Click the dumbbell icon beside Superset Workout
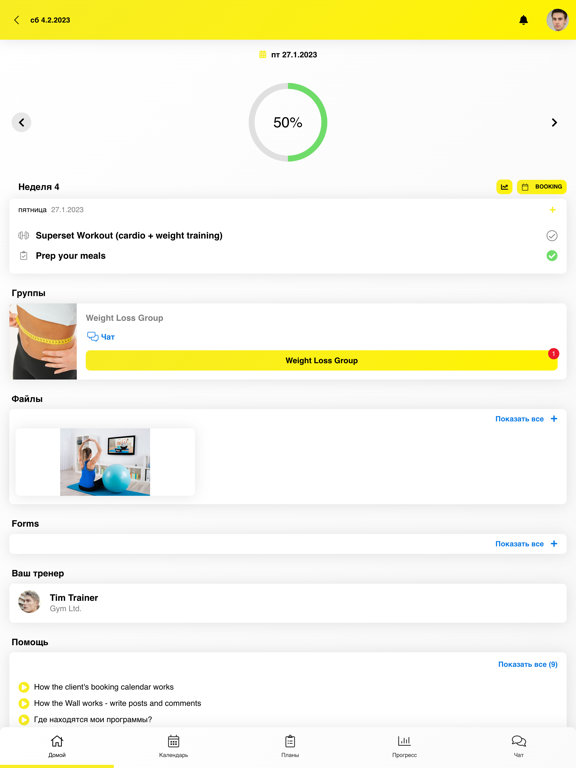The image size is (576, 768). pos(24,236)
